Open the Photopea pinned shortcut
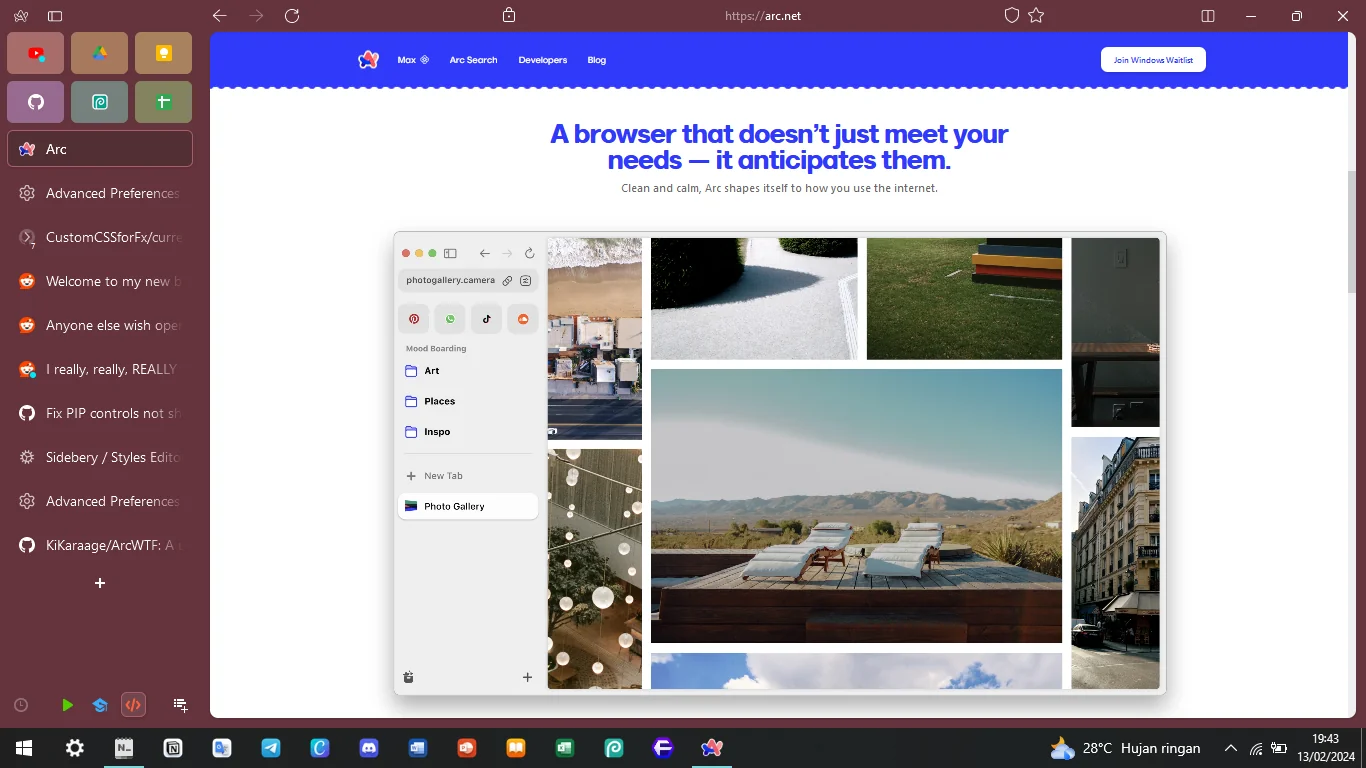This screenshot has width=1366, height=768. [99, 101]
